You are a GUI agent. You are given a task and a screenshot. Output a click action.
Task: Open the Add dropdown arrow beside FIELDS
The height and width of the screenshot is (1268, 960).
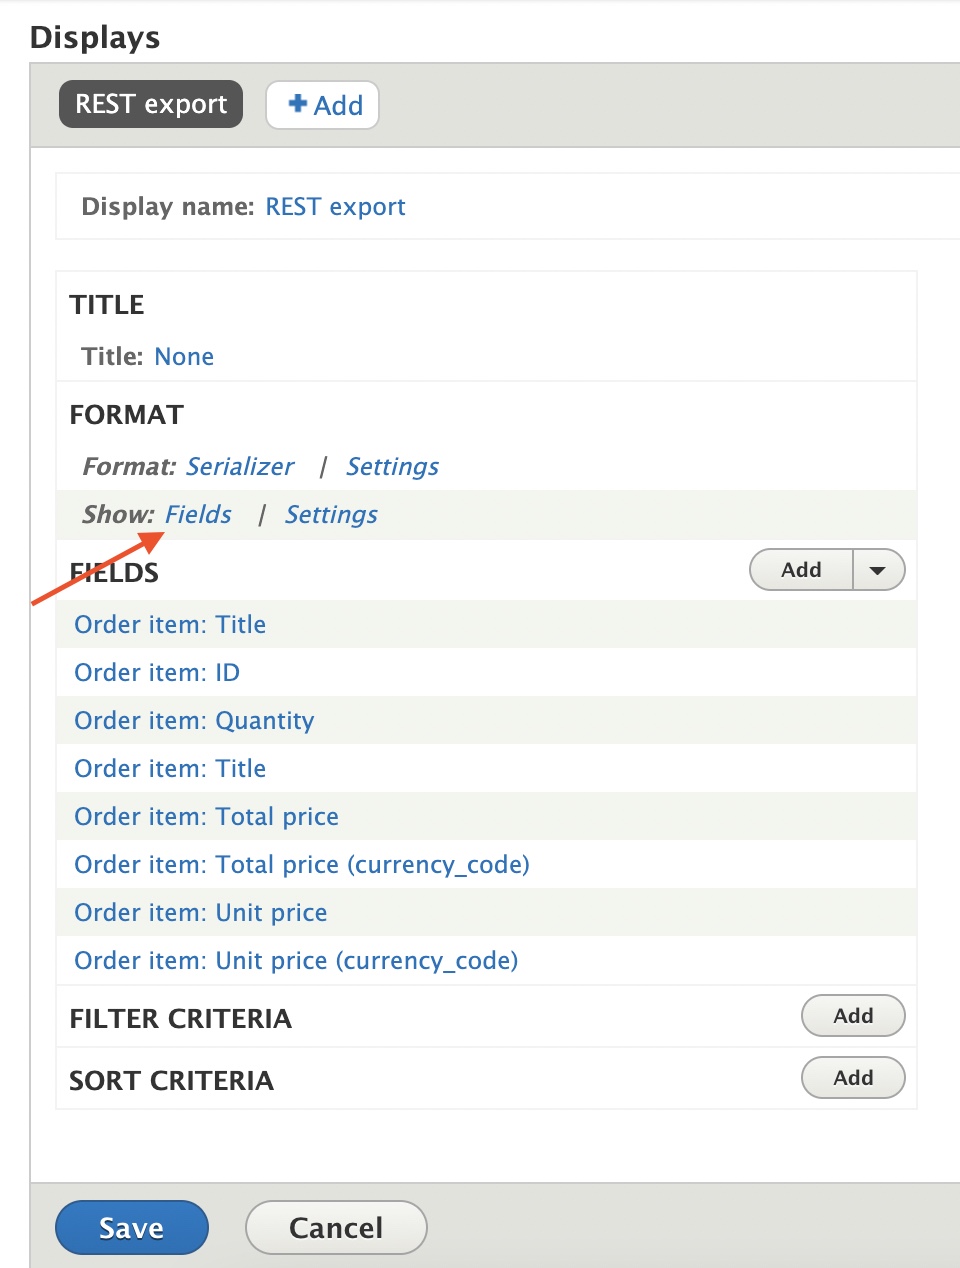pyautogui.click(x=877, y=569)
